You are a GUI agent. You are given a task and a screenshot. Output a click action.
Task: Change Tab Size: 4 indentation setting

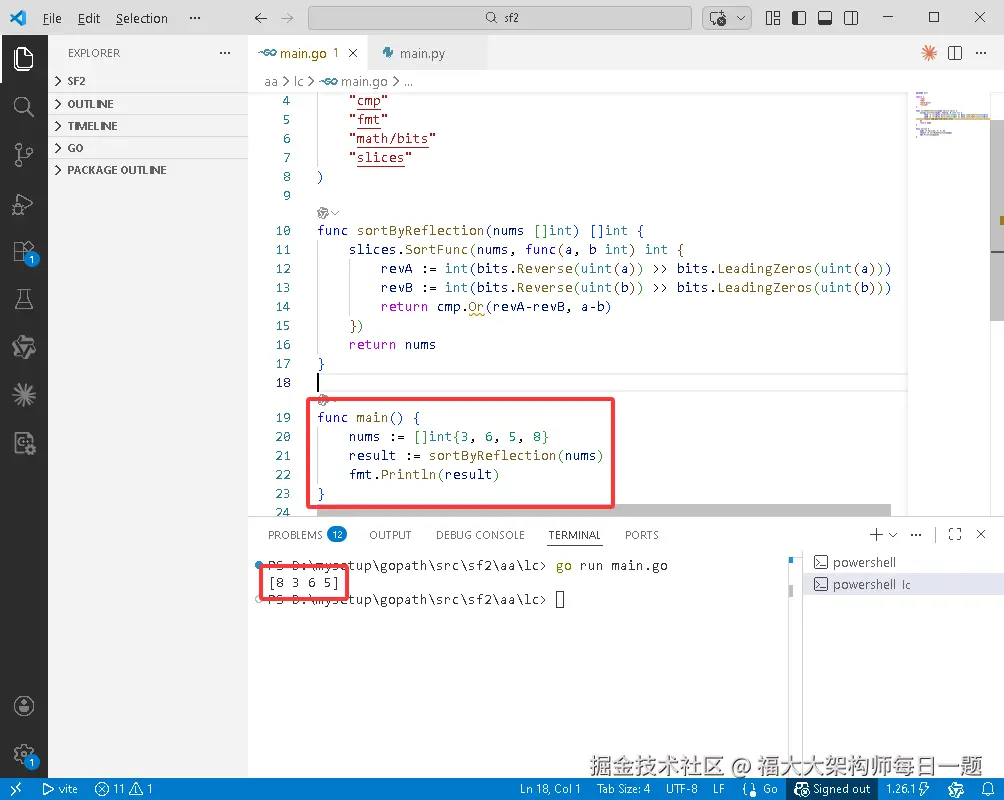click(x=623, y=789)
